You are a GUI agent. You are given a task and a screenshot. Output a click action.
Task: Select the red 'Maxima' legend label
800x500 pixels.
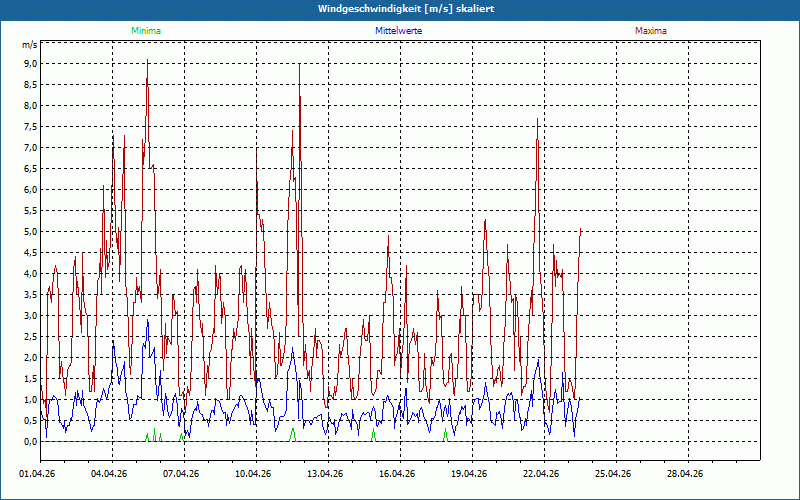click(x=650, y=31)
